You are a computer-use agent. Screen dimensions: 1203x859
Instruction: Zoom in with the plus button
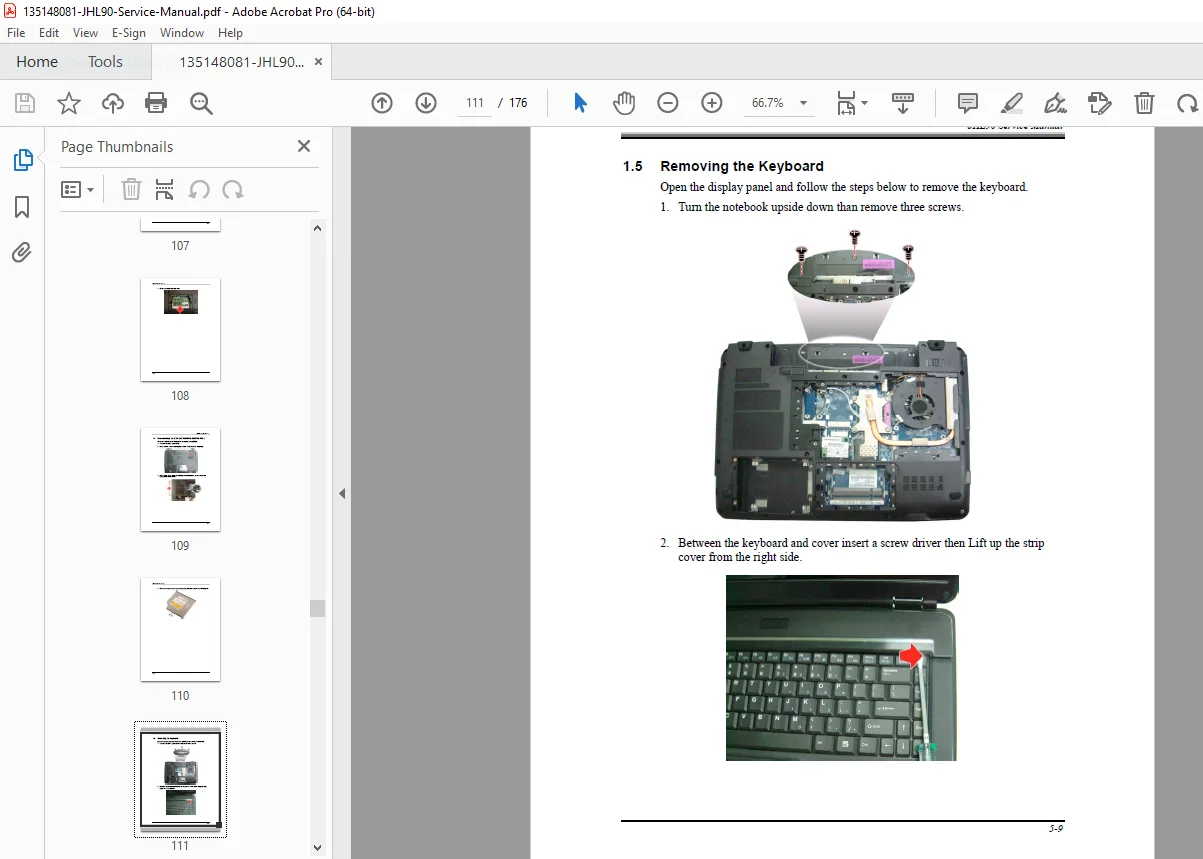712,103
